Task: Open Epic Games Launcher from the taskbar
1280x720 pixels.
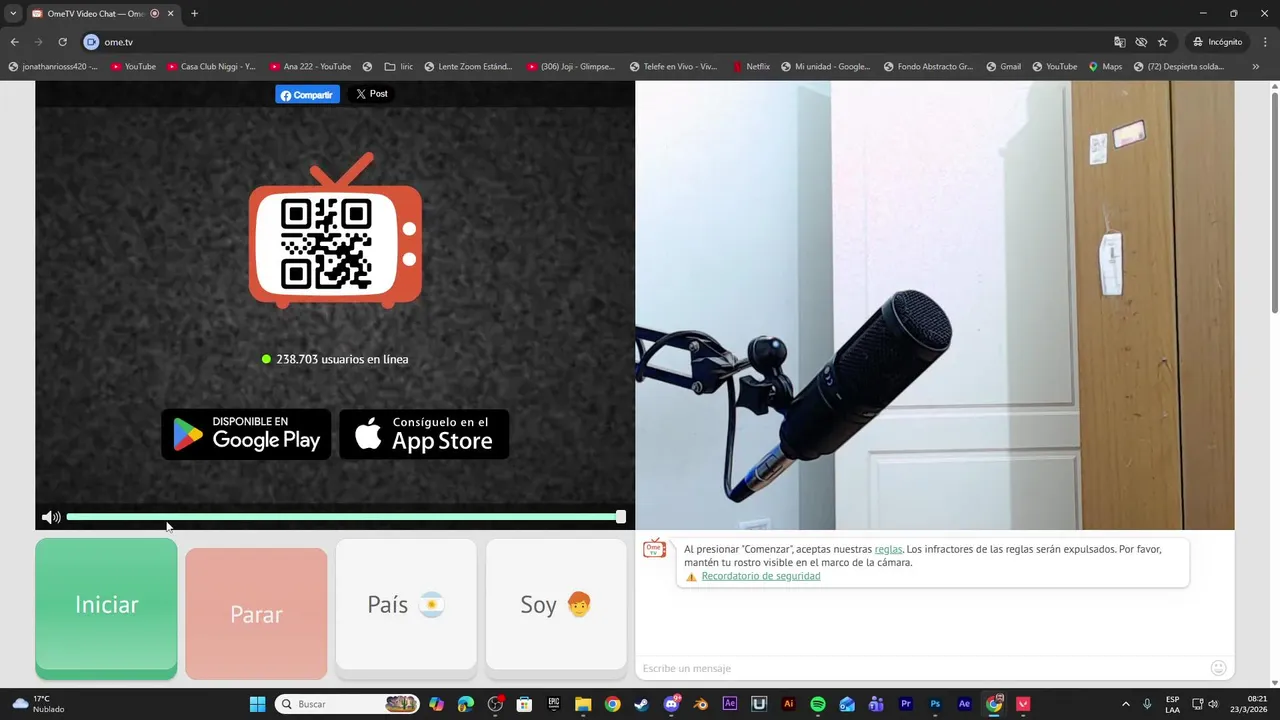Action: [x=553, y=704]
